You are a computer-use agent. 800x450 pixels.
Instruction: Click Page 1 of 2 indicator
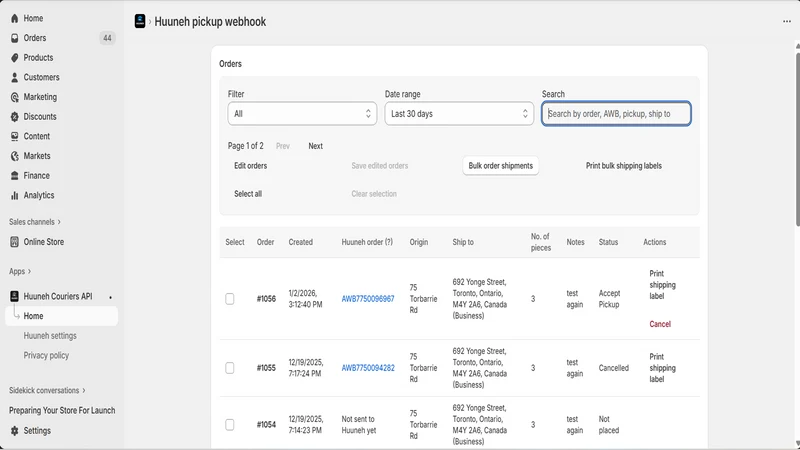tap(245, 146)
